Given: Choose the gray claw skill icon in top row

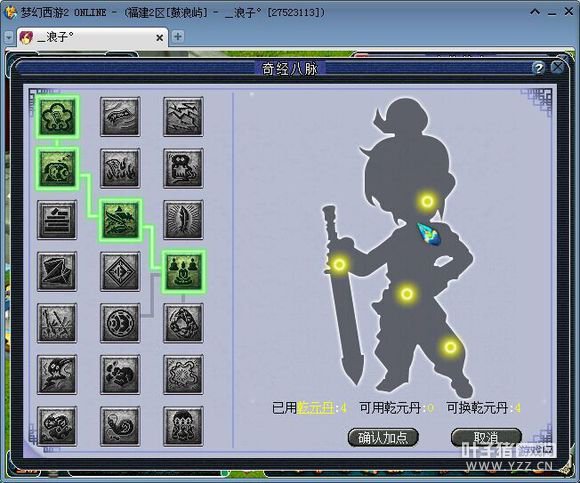Looking at the screenshot, I should tap(120, 116).
